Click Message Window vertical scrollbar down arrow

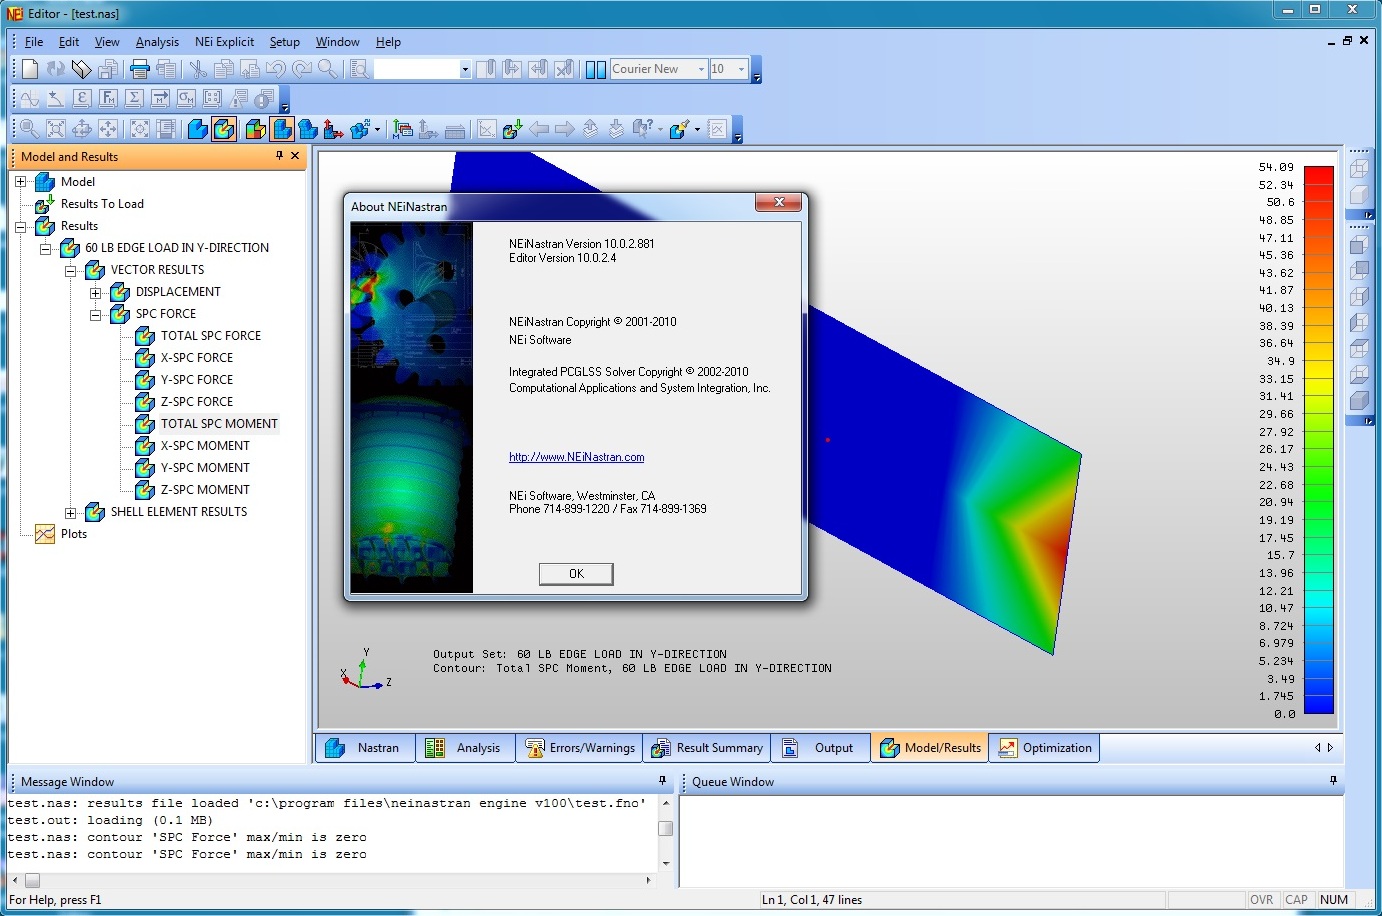coord(666,863)
